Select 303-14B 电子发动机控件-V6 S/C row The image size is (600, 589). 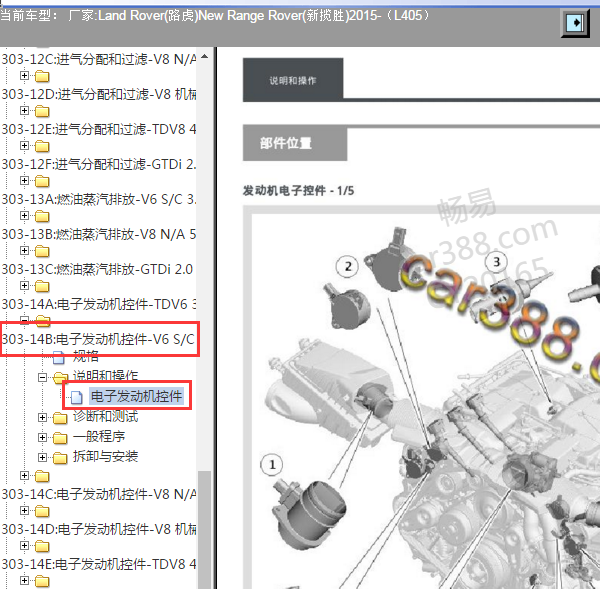(99, 339)
